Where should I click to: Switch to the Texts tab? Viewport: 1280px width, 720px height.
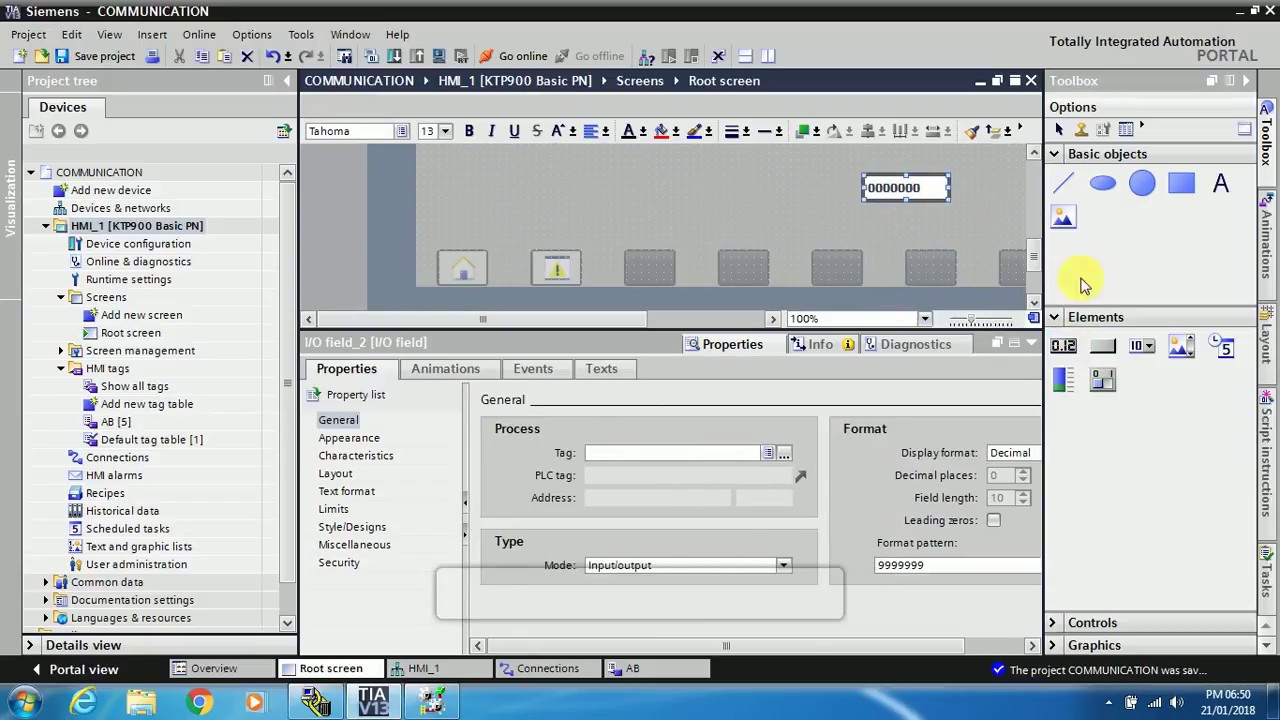tap(601, 369)
